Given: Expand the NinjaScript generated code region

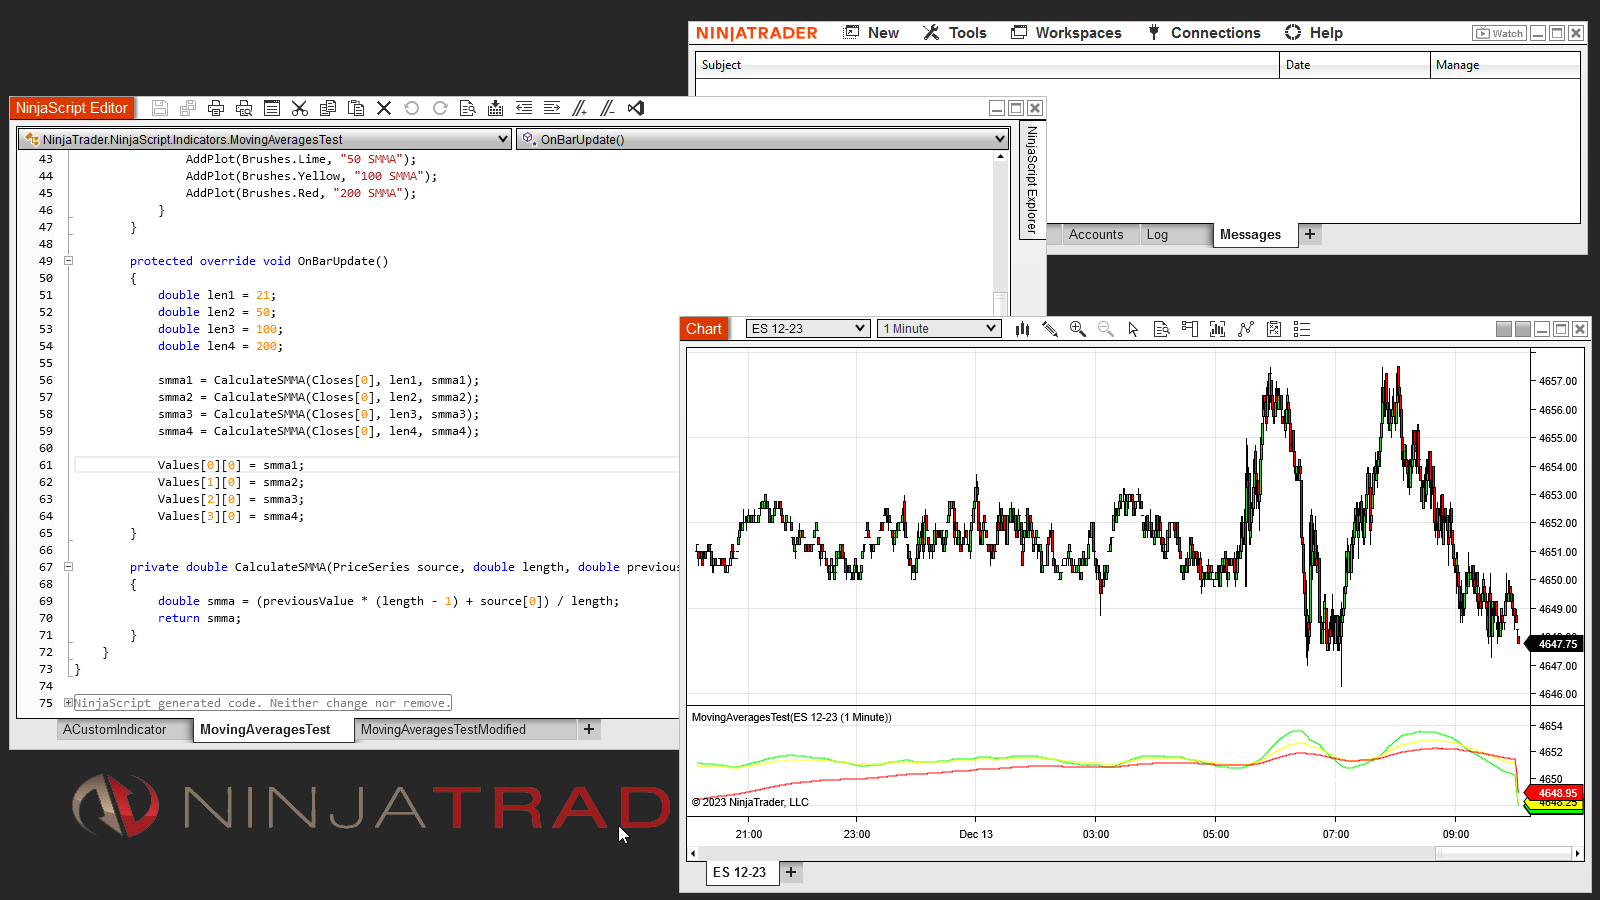Looking at the screenshot, I should (x=69, y=703).
